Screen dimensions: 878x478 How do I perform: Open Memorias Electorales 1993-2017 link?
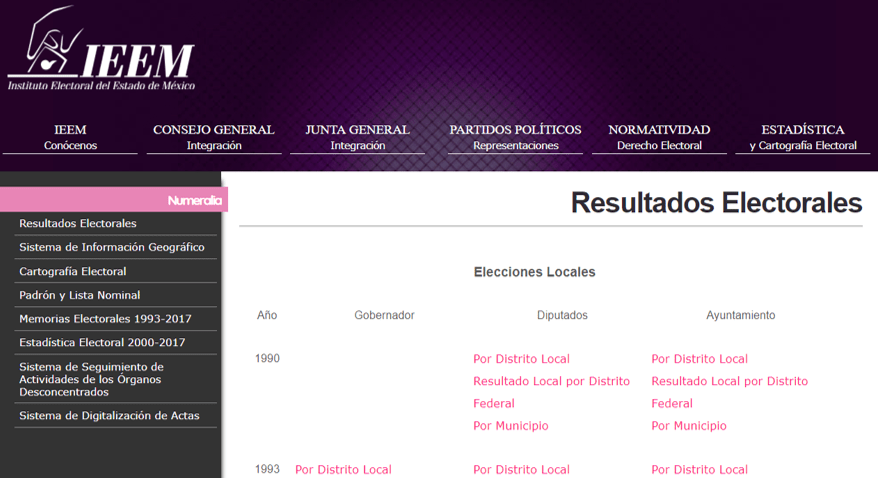[105, 320]
